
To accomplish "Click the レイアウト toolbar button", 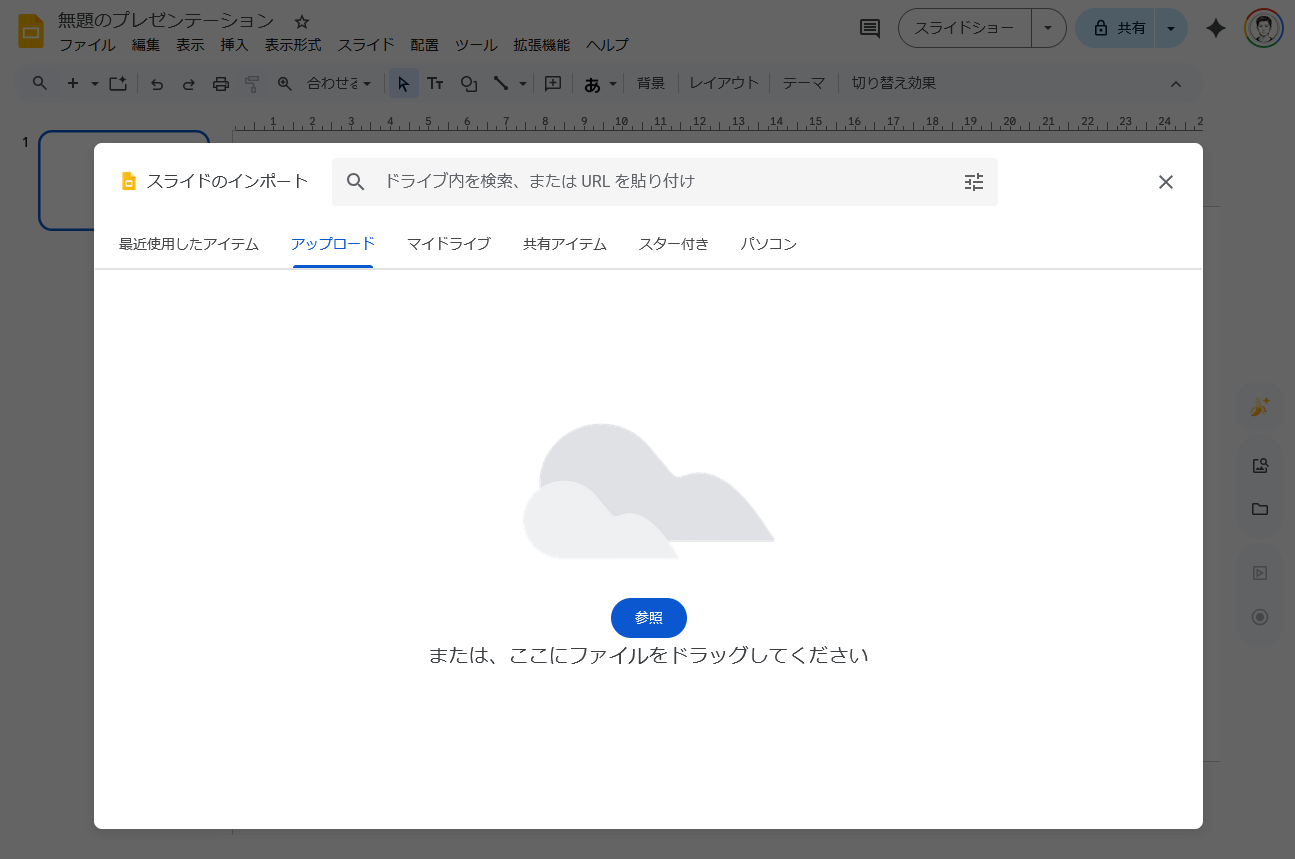I will 724,83.
